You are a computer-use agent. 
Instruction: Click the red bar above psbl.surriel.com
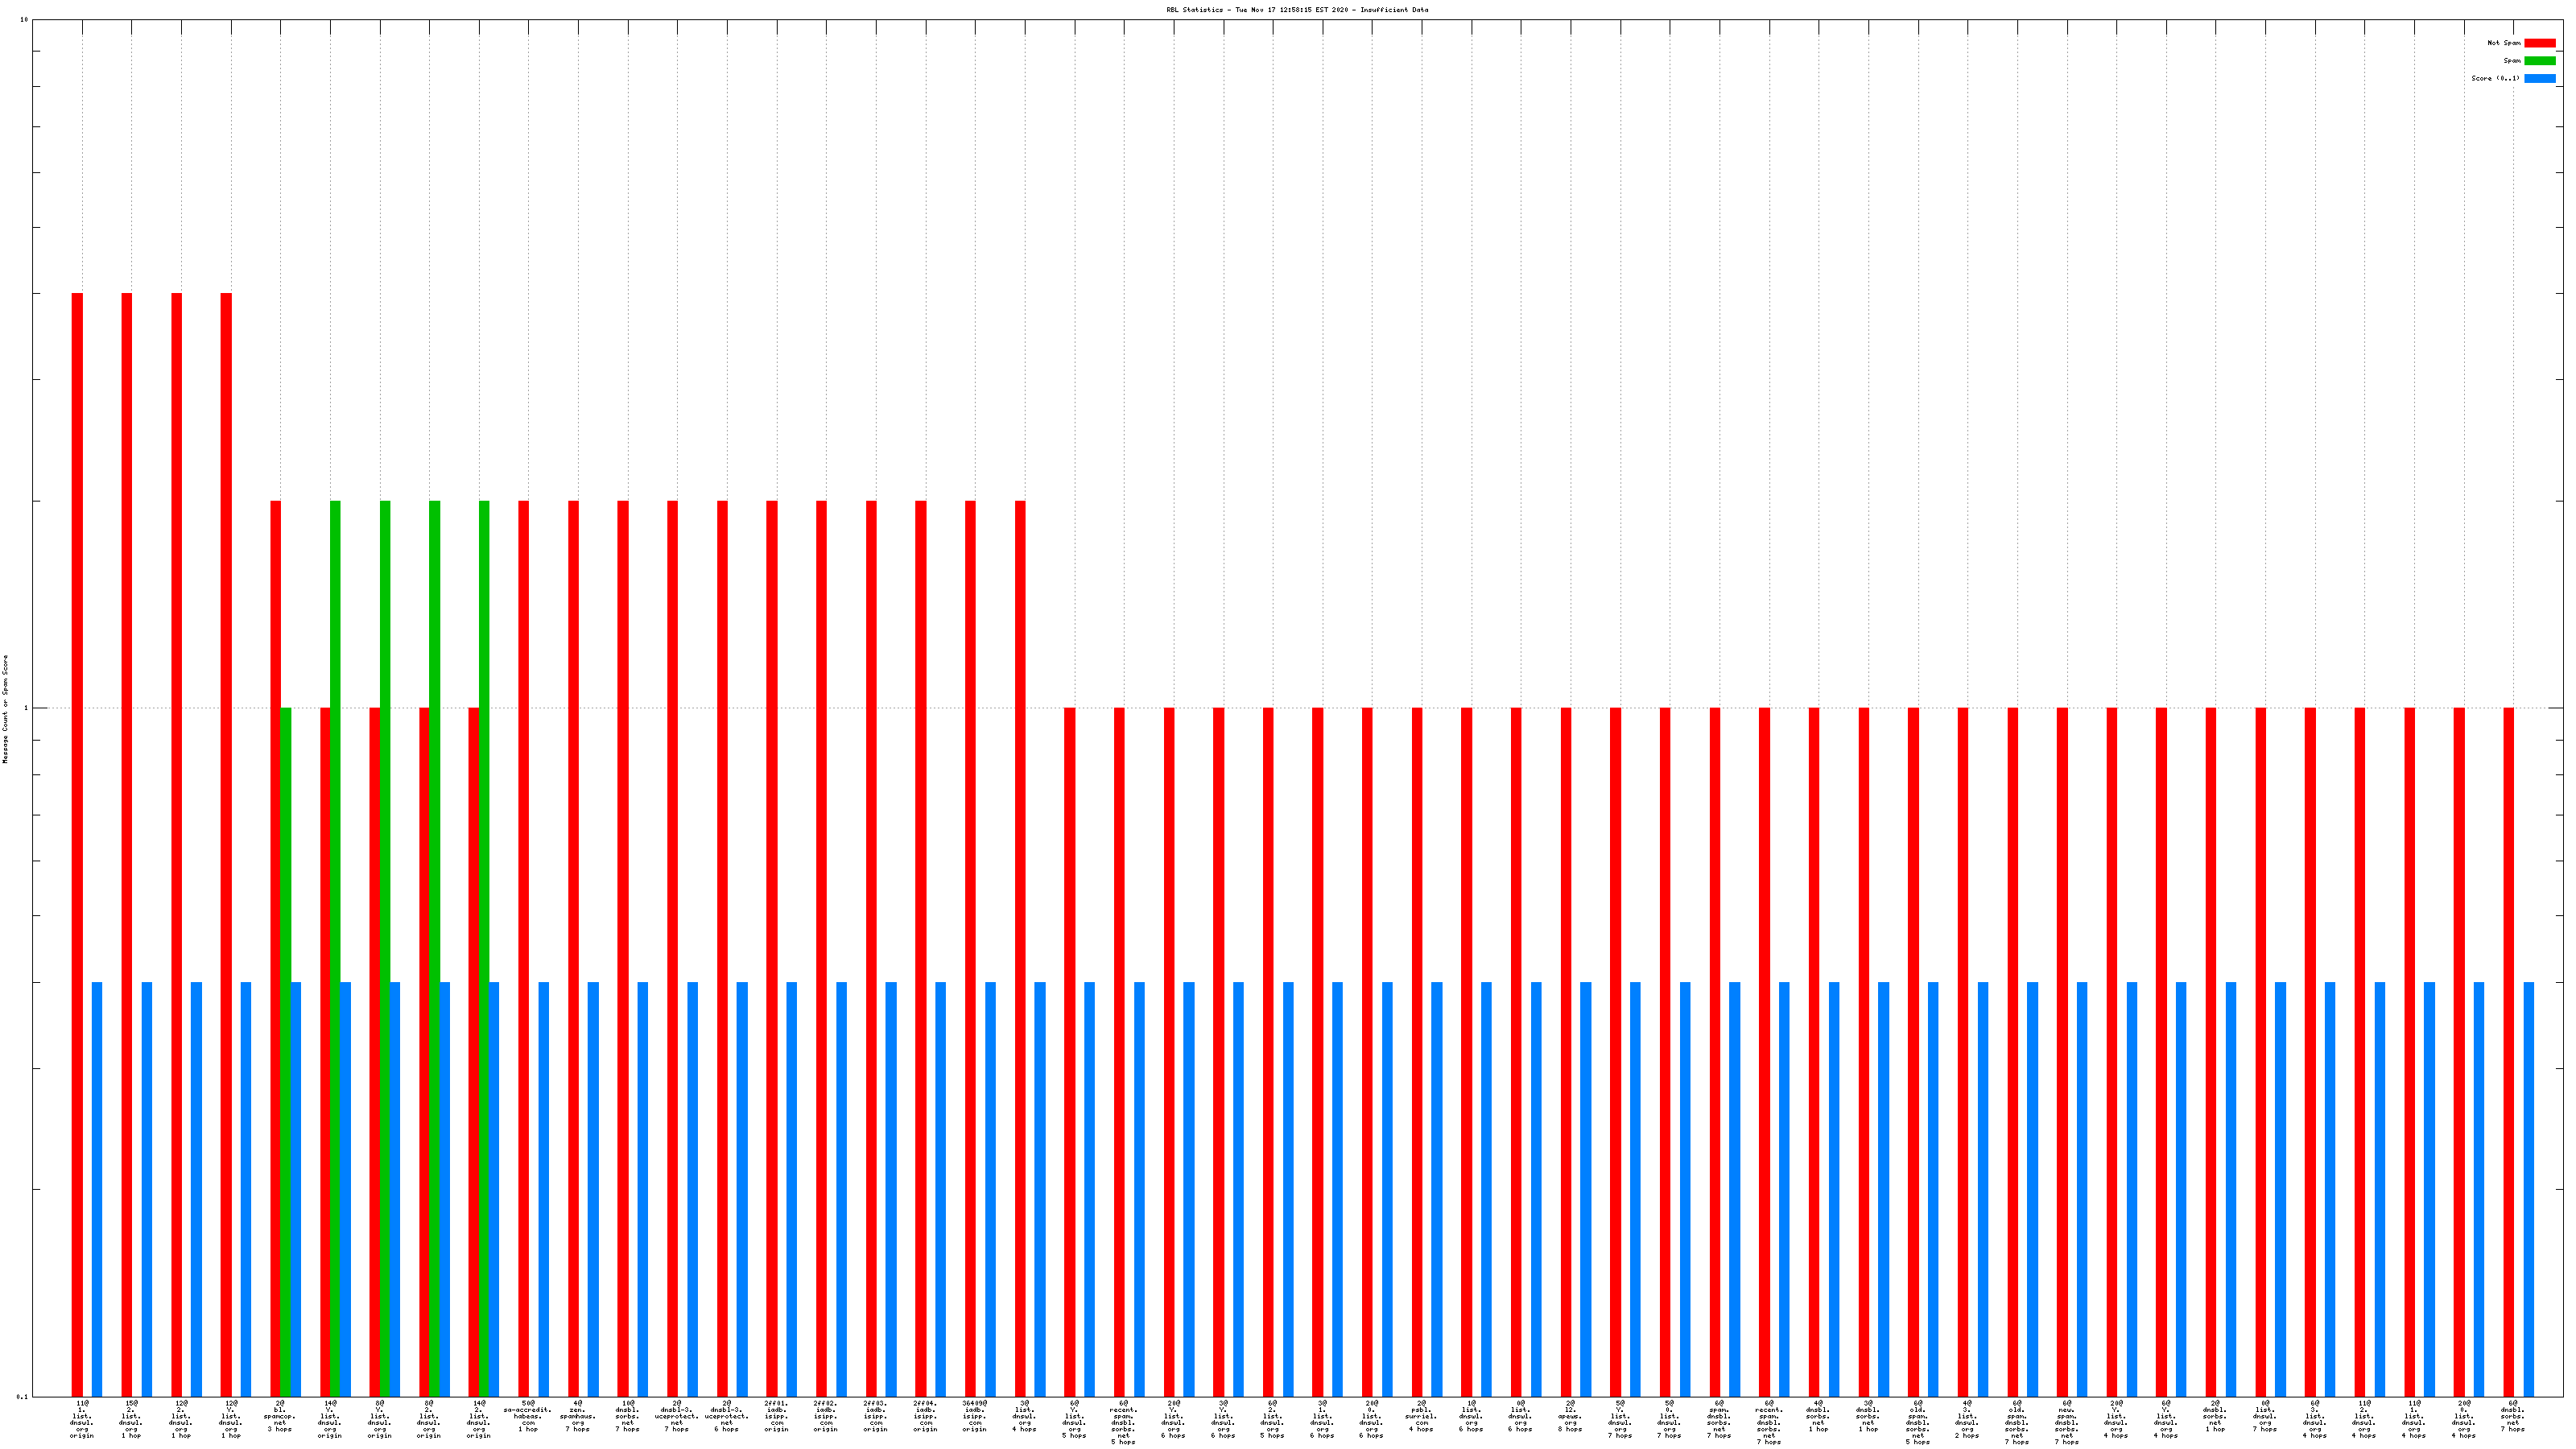click(x=1417, y=1050)
